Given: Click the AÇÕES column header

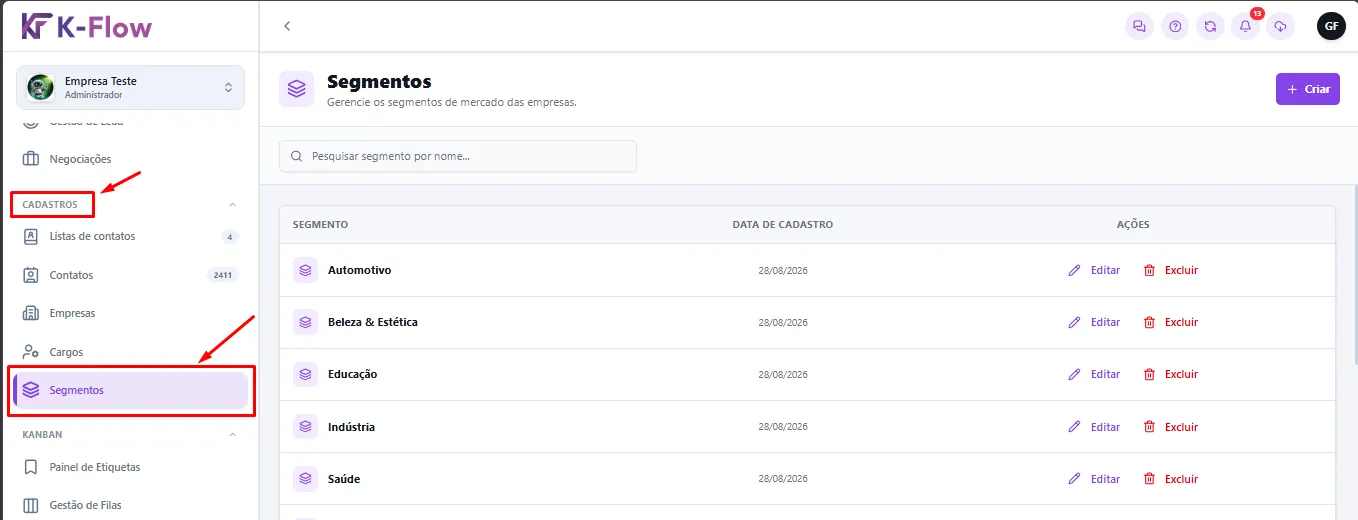Looking at the screenshot, I should [x=1133, y=225].
